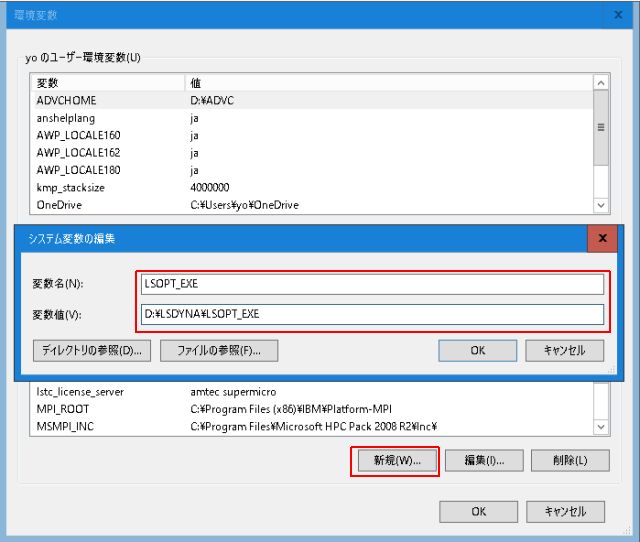640x542 pixels.
Task: Click the ファイルの参照 button
Action: coord(218,351)
